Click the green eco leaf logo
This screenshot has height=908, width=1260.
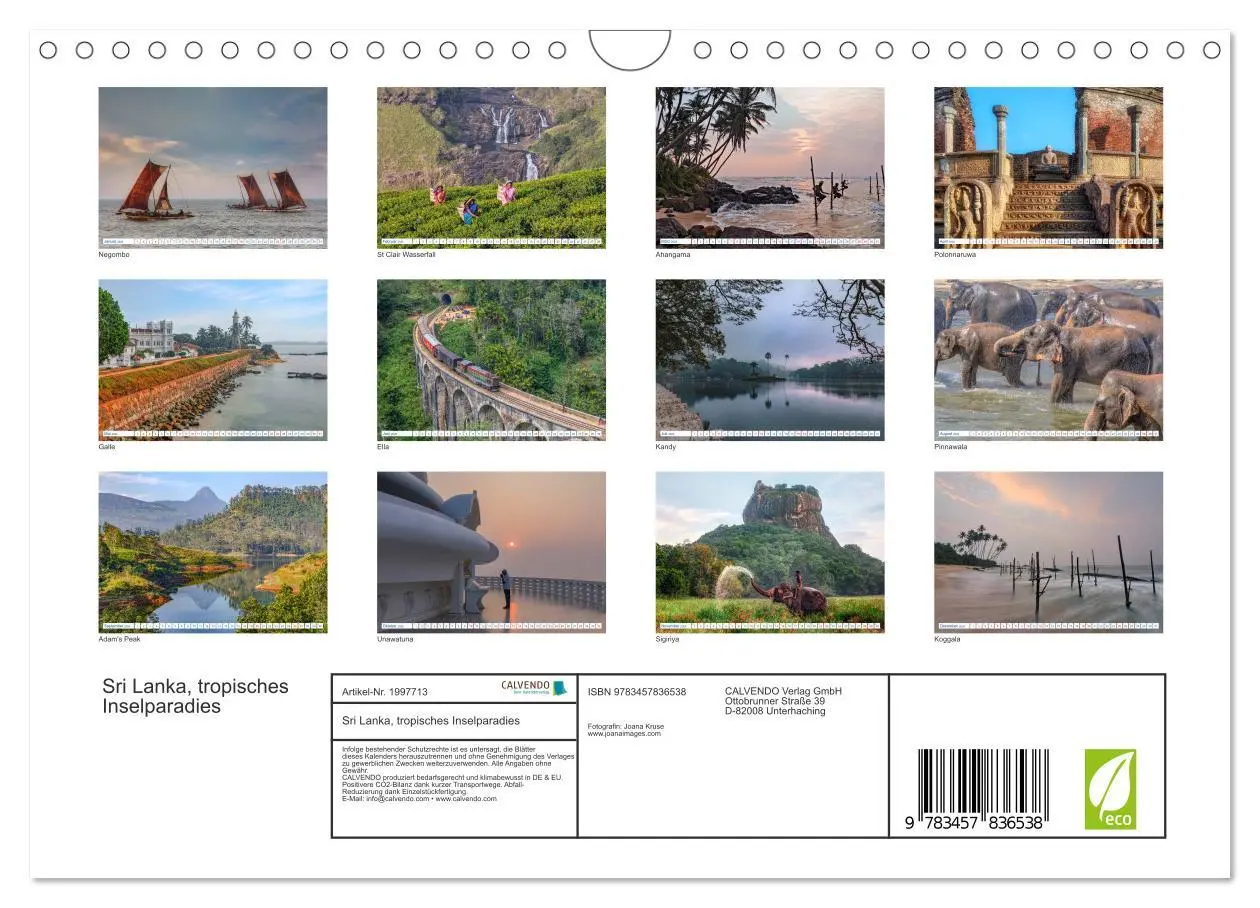[x=1110, y=789]
